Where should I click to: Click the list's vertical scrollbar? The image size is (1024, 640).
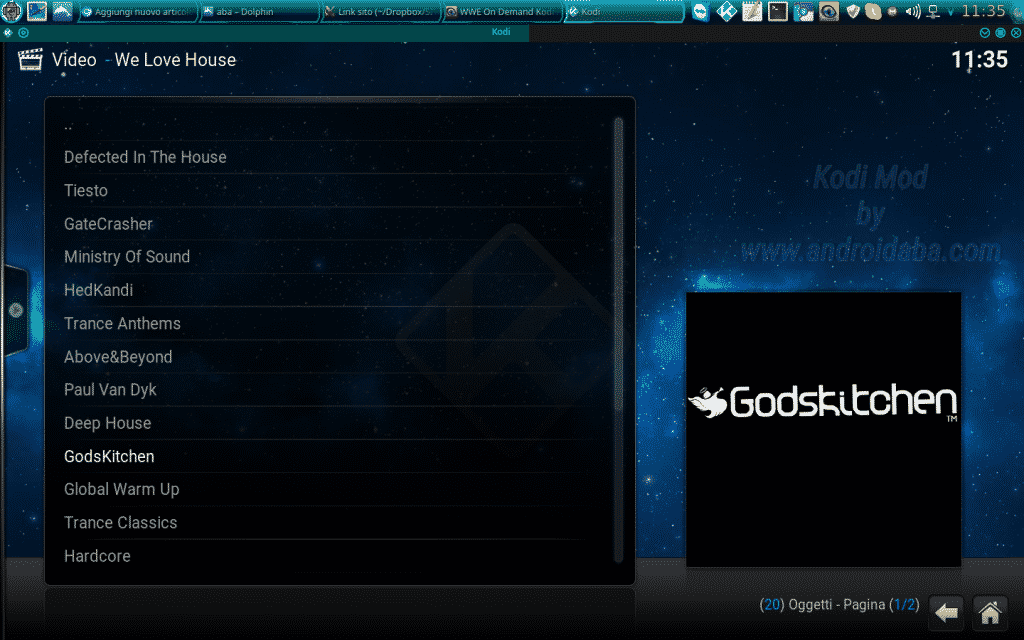(x=618, y=340)
